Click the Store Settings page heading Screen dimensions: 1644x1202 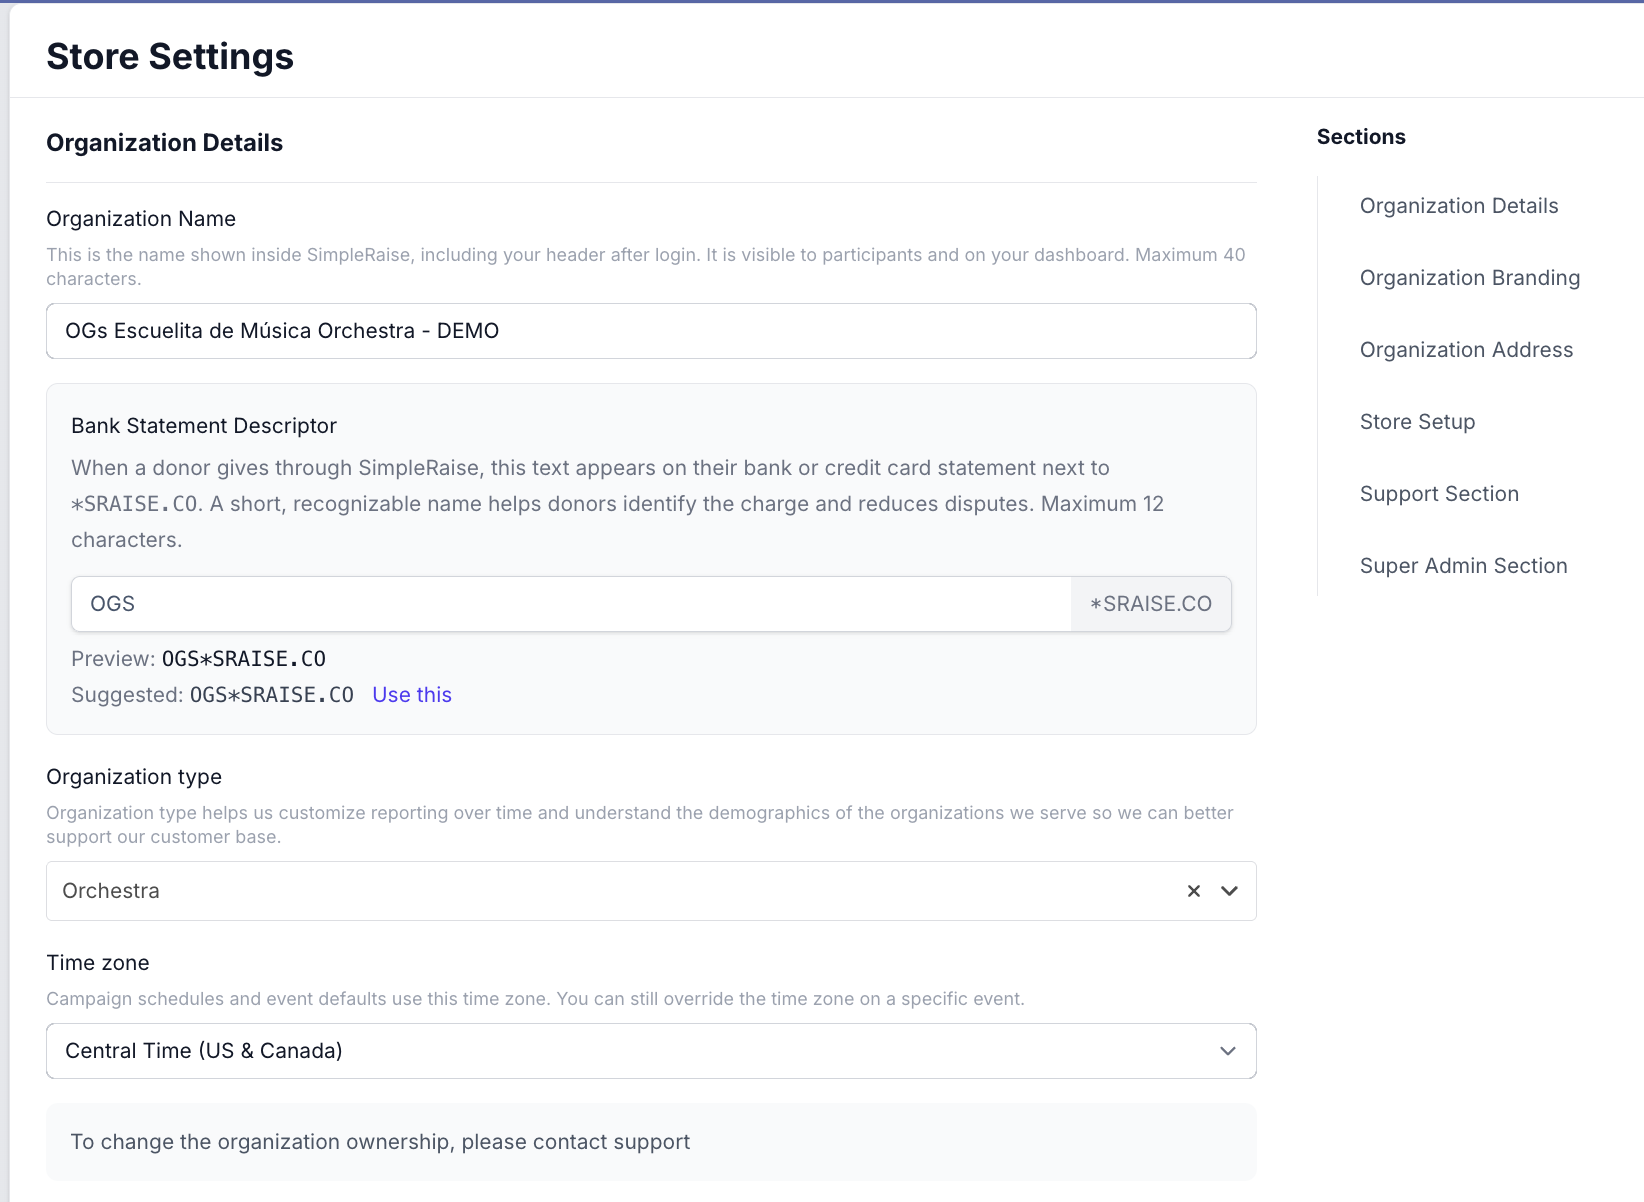pyautogui.click(x=170, y=57)
